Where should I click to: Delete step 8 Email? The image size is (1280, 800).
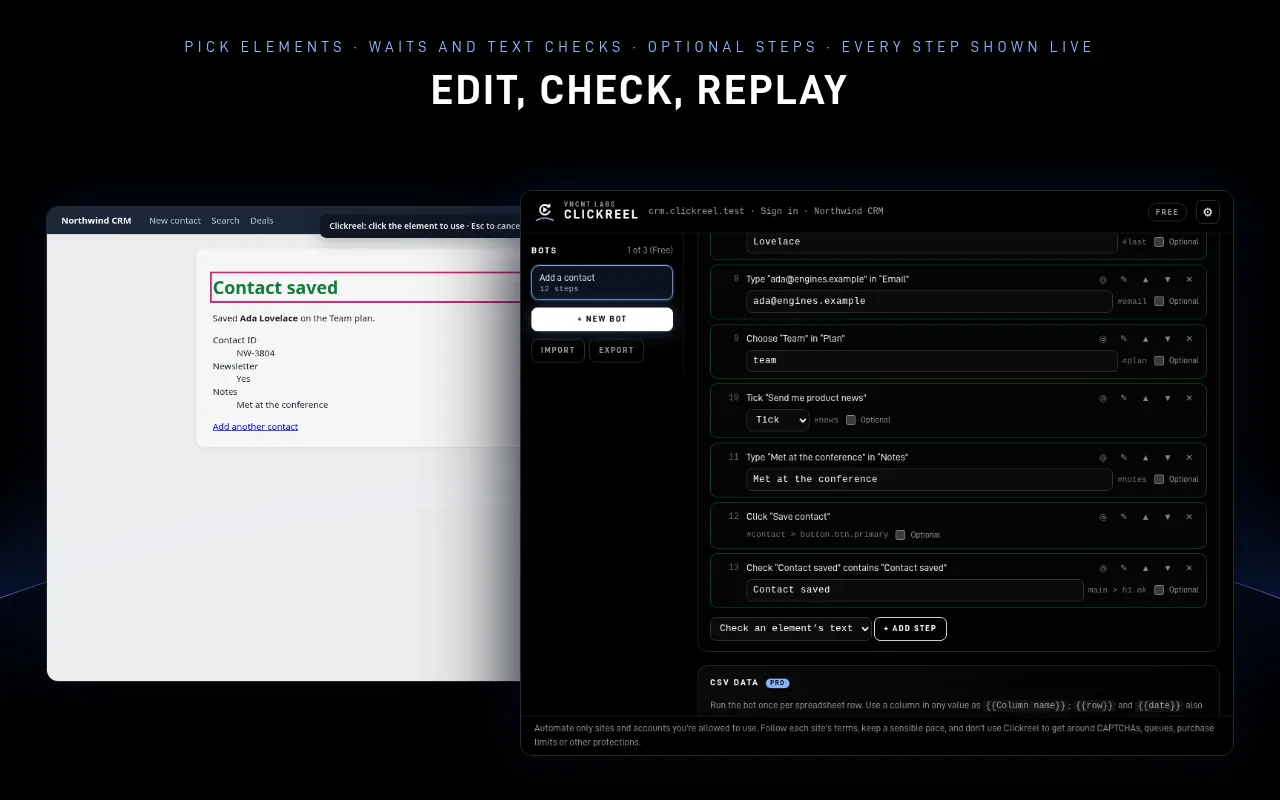(x=1189, y=279)
